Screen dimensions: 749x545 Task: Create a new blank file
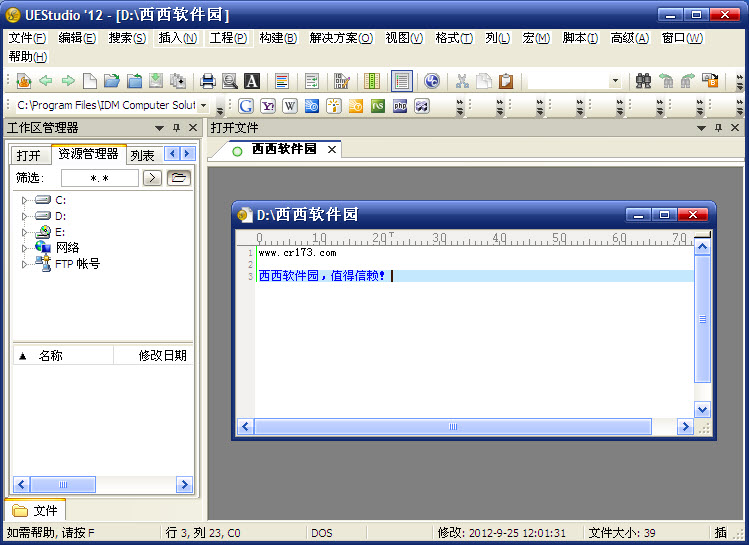click(x=89, y=81)
